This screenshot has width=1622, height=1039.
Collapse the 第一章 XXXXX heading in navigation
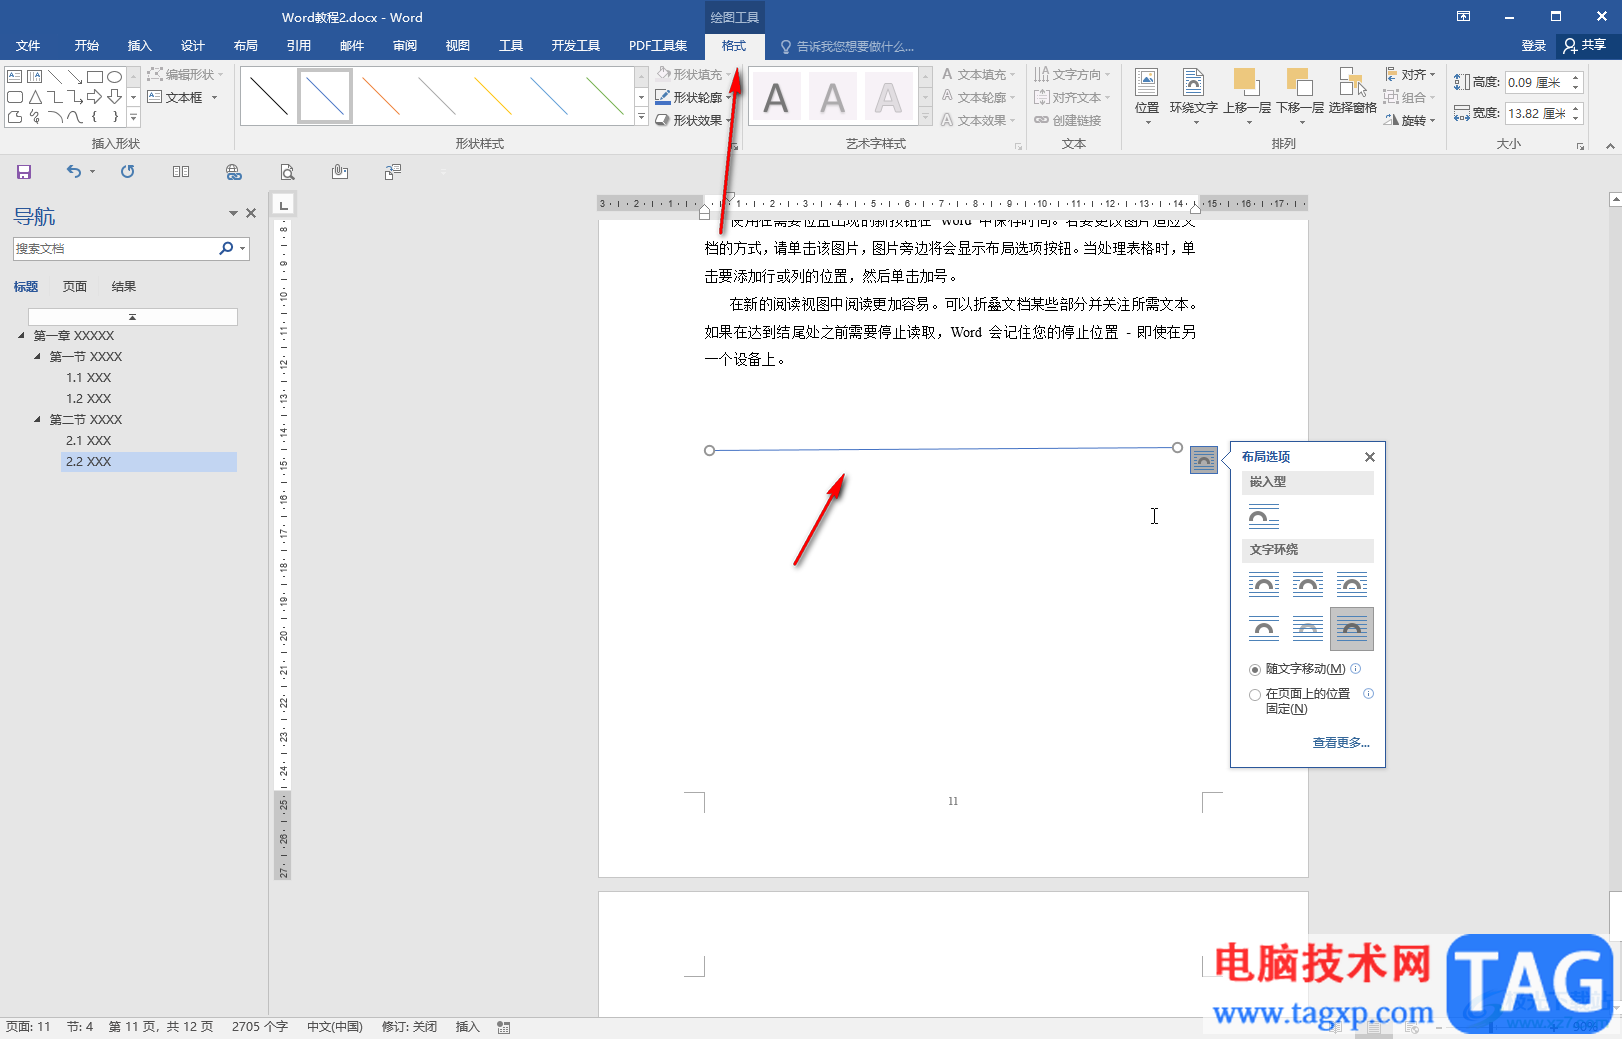tap(21, 335)
